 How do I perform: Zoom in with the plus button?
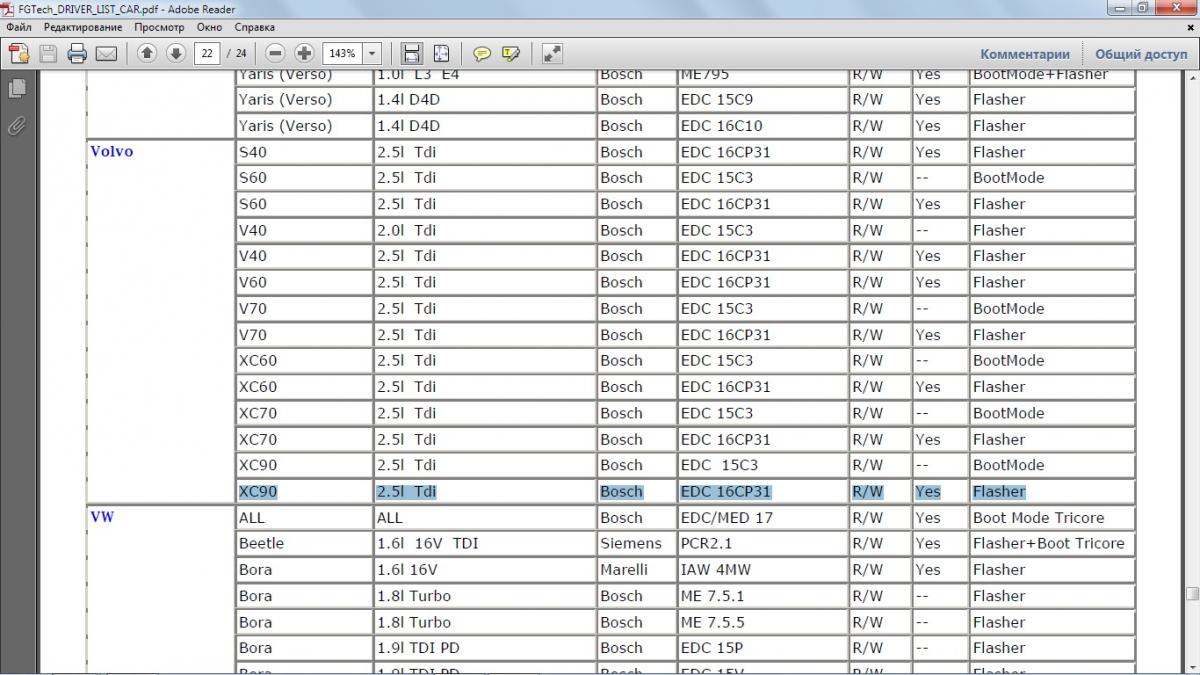pos(305,53)
